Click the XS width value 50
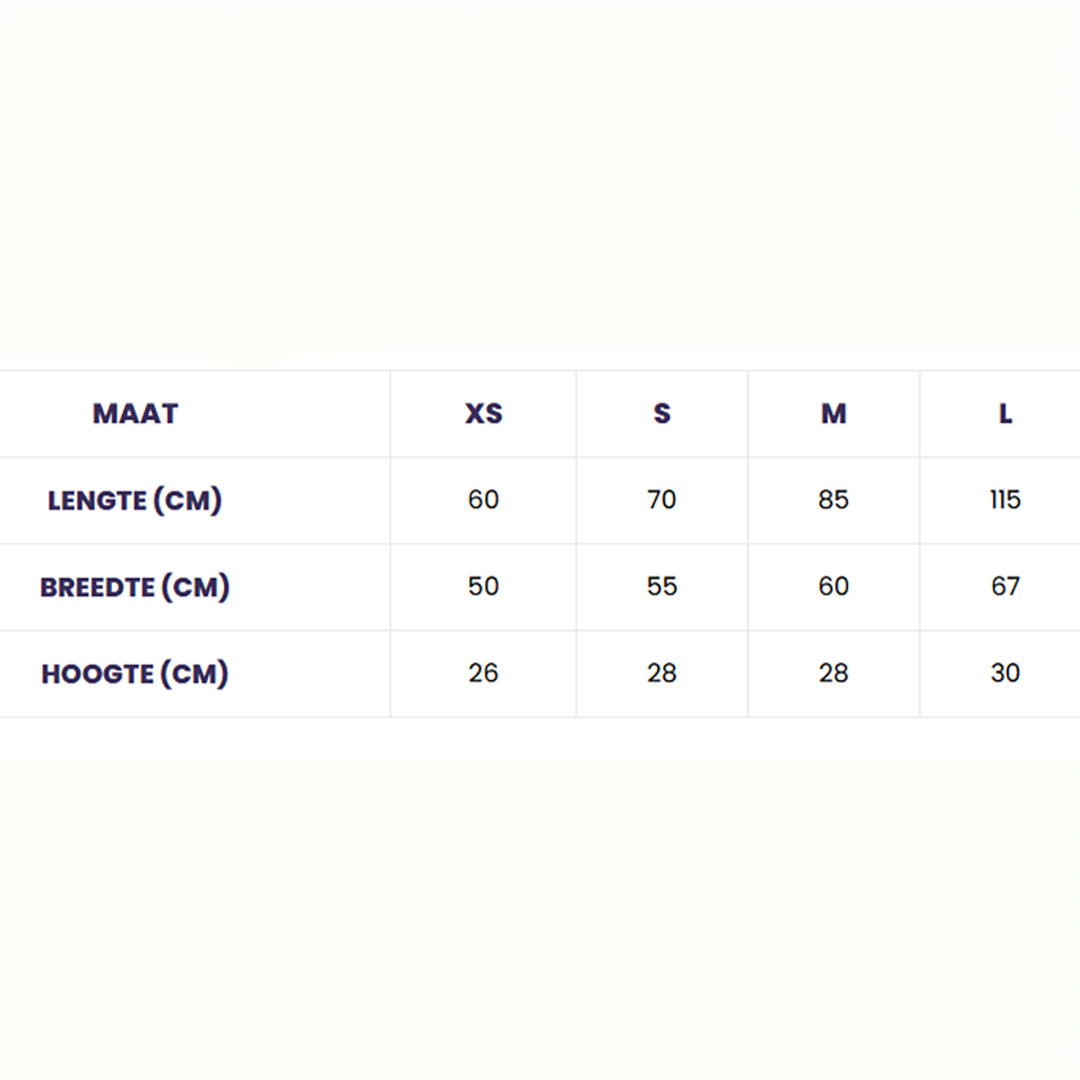 pos(484,587)
